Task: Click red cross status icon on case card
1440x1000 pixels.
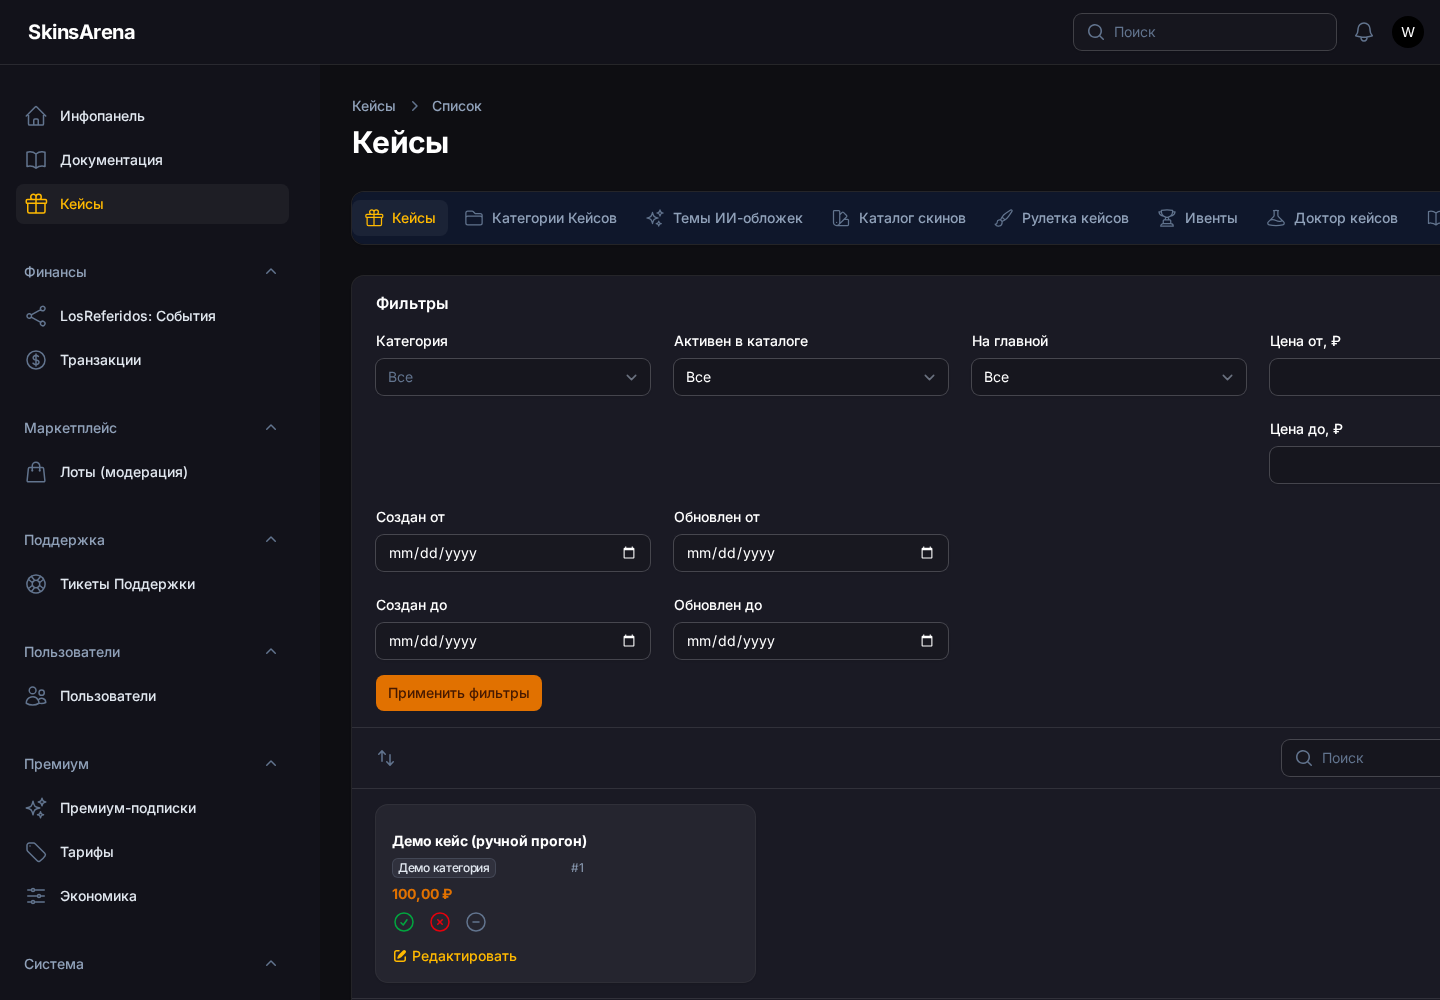Action: [x=440, y=922]
